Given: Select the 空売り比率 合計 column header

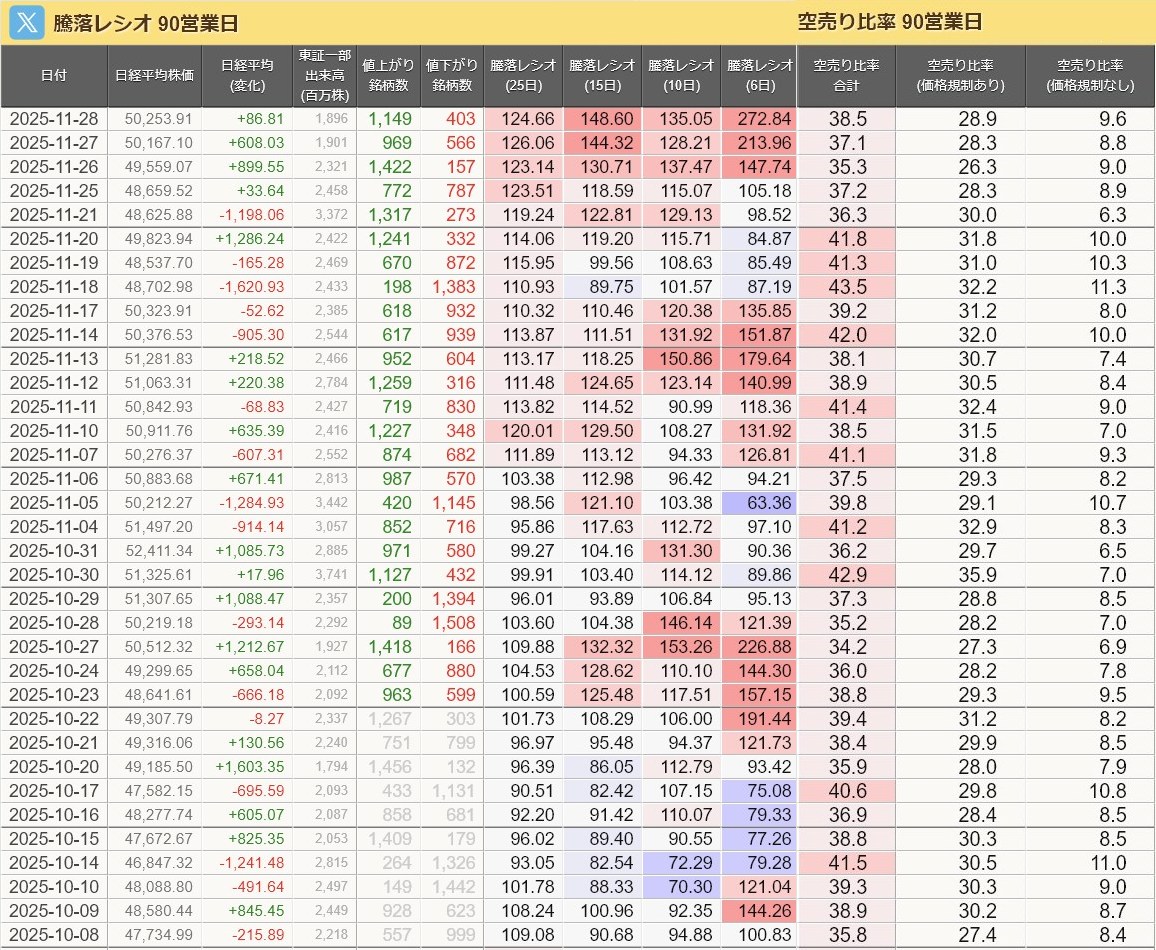Looking at the screenshot, I should (x=846, y=76).
